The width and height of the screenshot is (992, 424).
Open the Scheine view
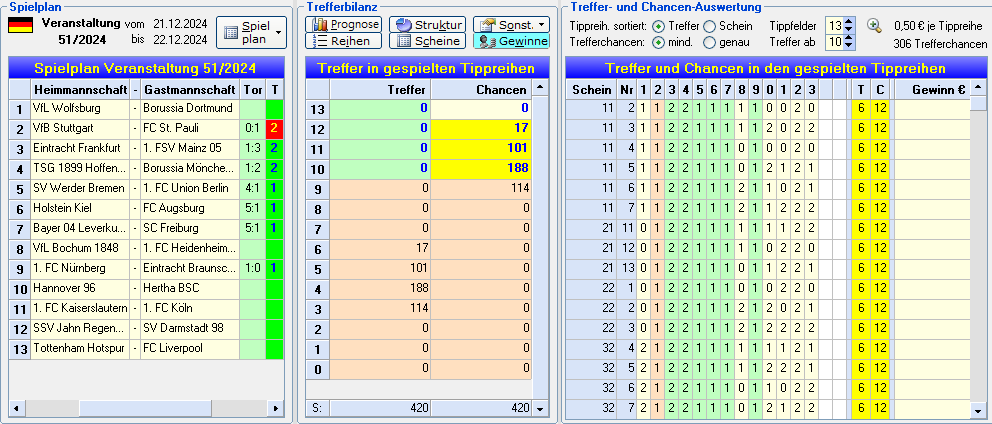tap(427, 41)
